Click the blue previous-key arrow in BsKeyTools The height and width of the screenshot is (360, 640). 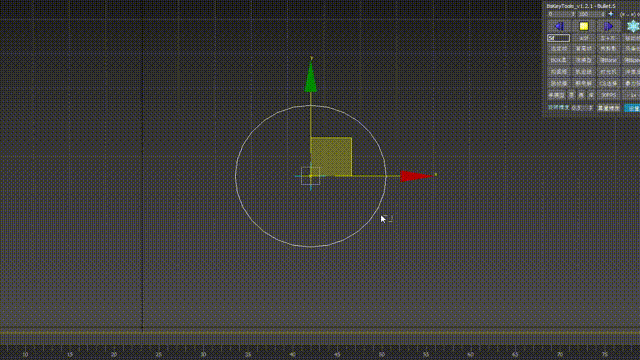559,27
